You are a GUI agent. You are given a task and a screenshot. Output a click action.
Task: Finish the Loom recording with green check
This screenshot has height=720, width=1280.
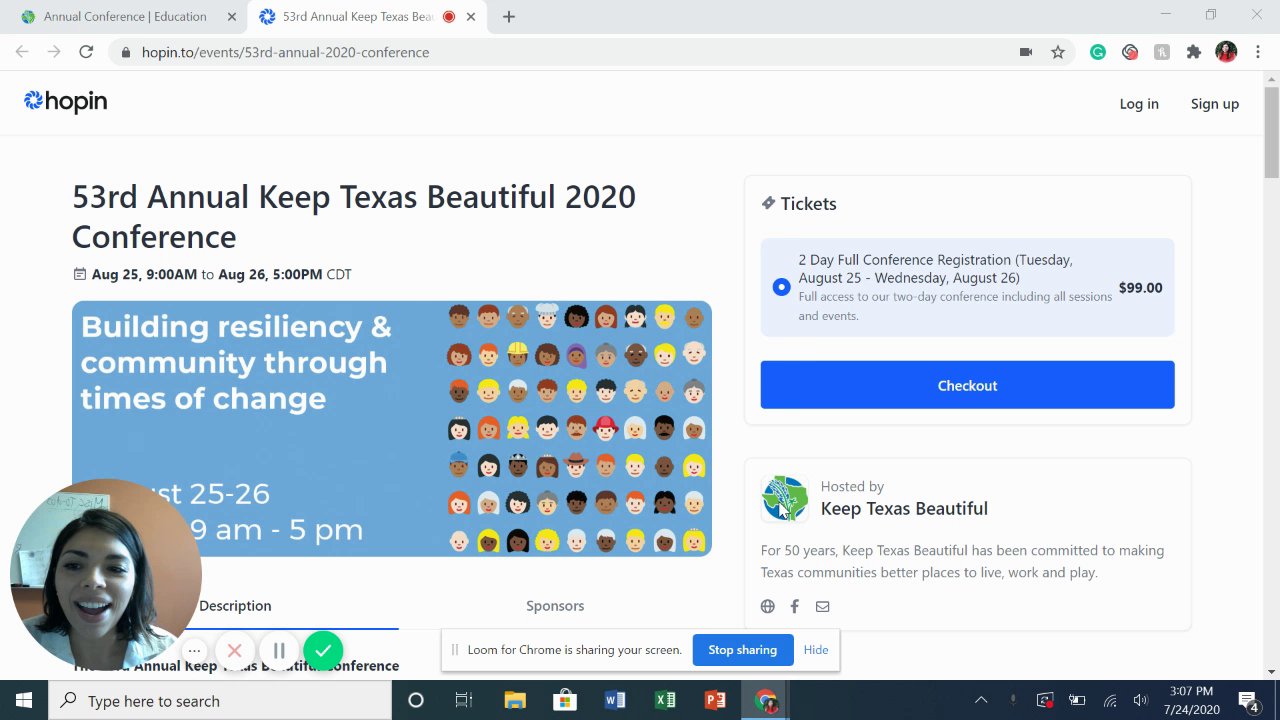pos(323,650)
